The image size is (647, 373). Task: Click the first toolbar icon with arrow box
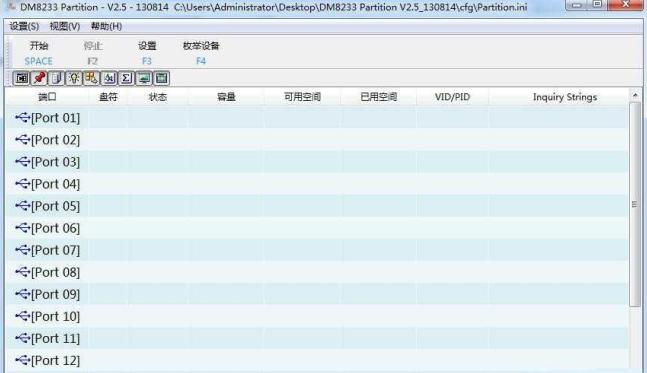coord(21,78)
